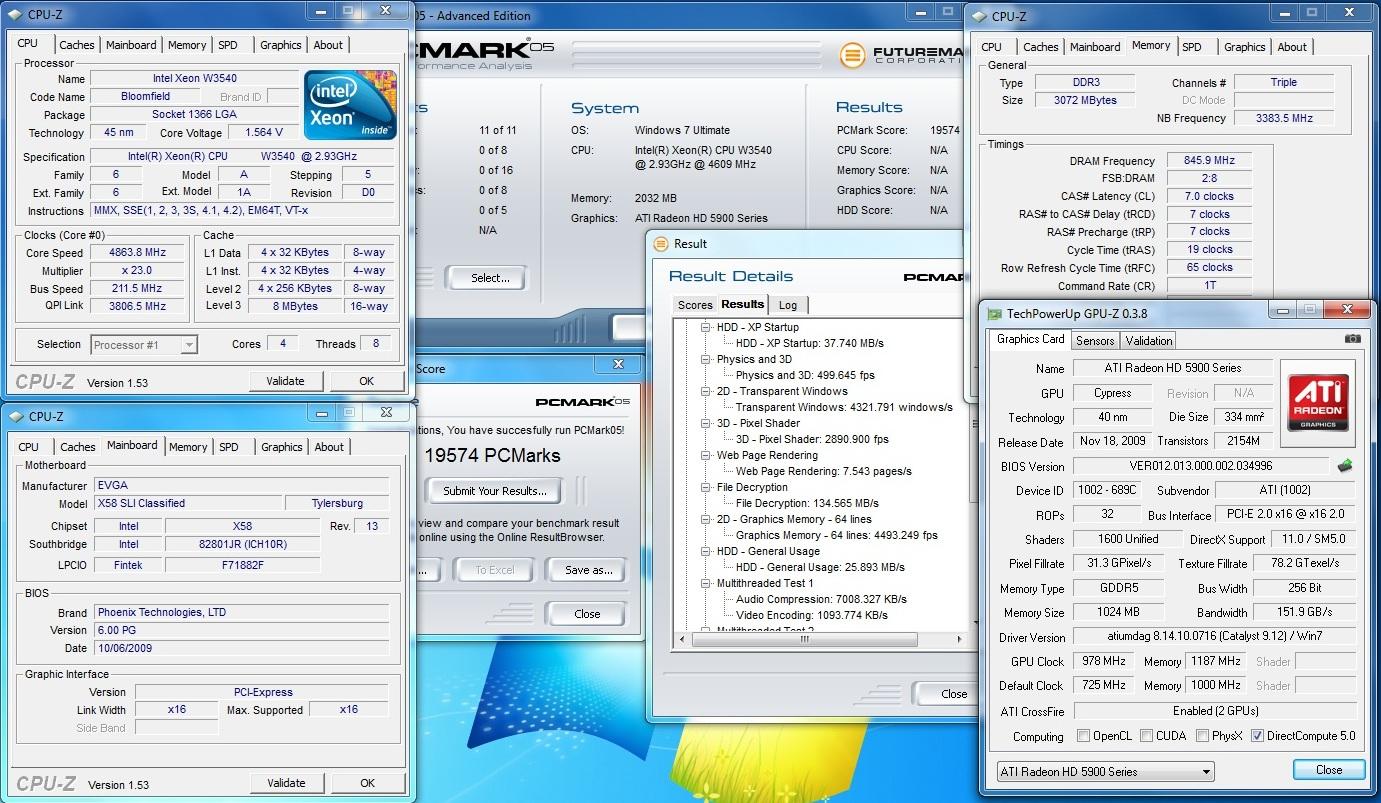Viewport: 1381px width, 803px height.
Task: Open Memory tab in CPU-Z Mainboard window
Action: click(188, 447)
